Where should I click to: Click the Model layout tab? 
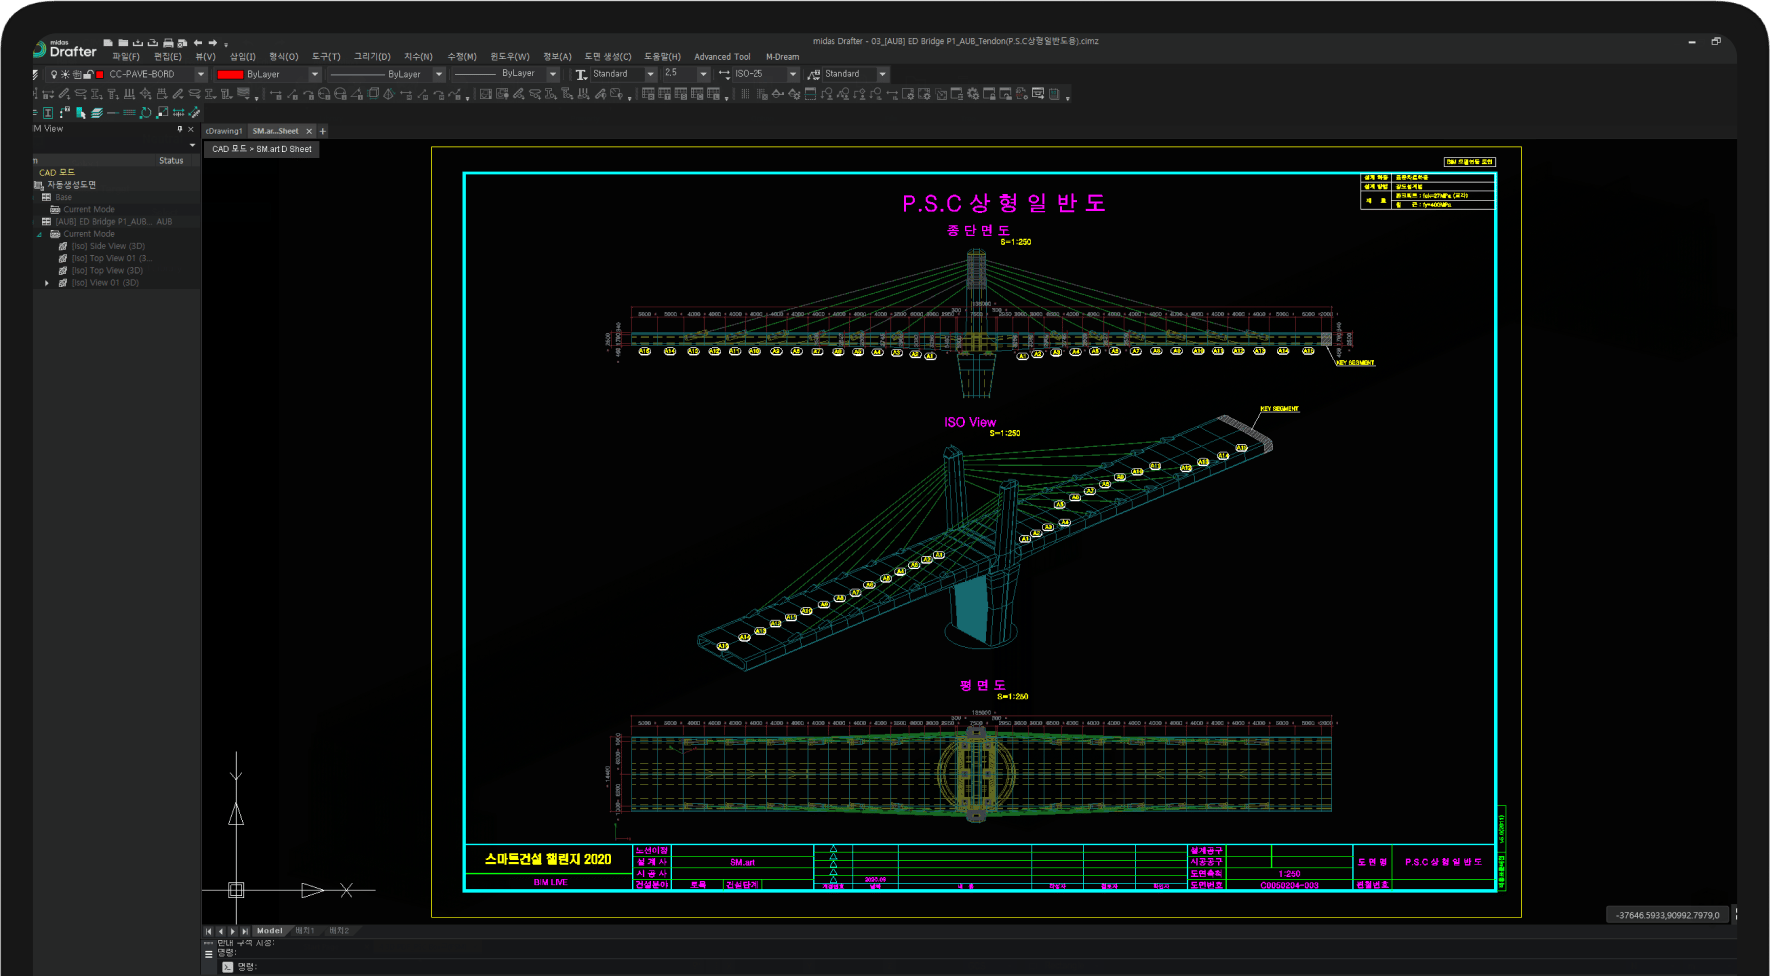pos(269,931)
